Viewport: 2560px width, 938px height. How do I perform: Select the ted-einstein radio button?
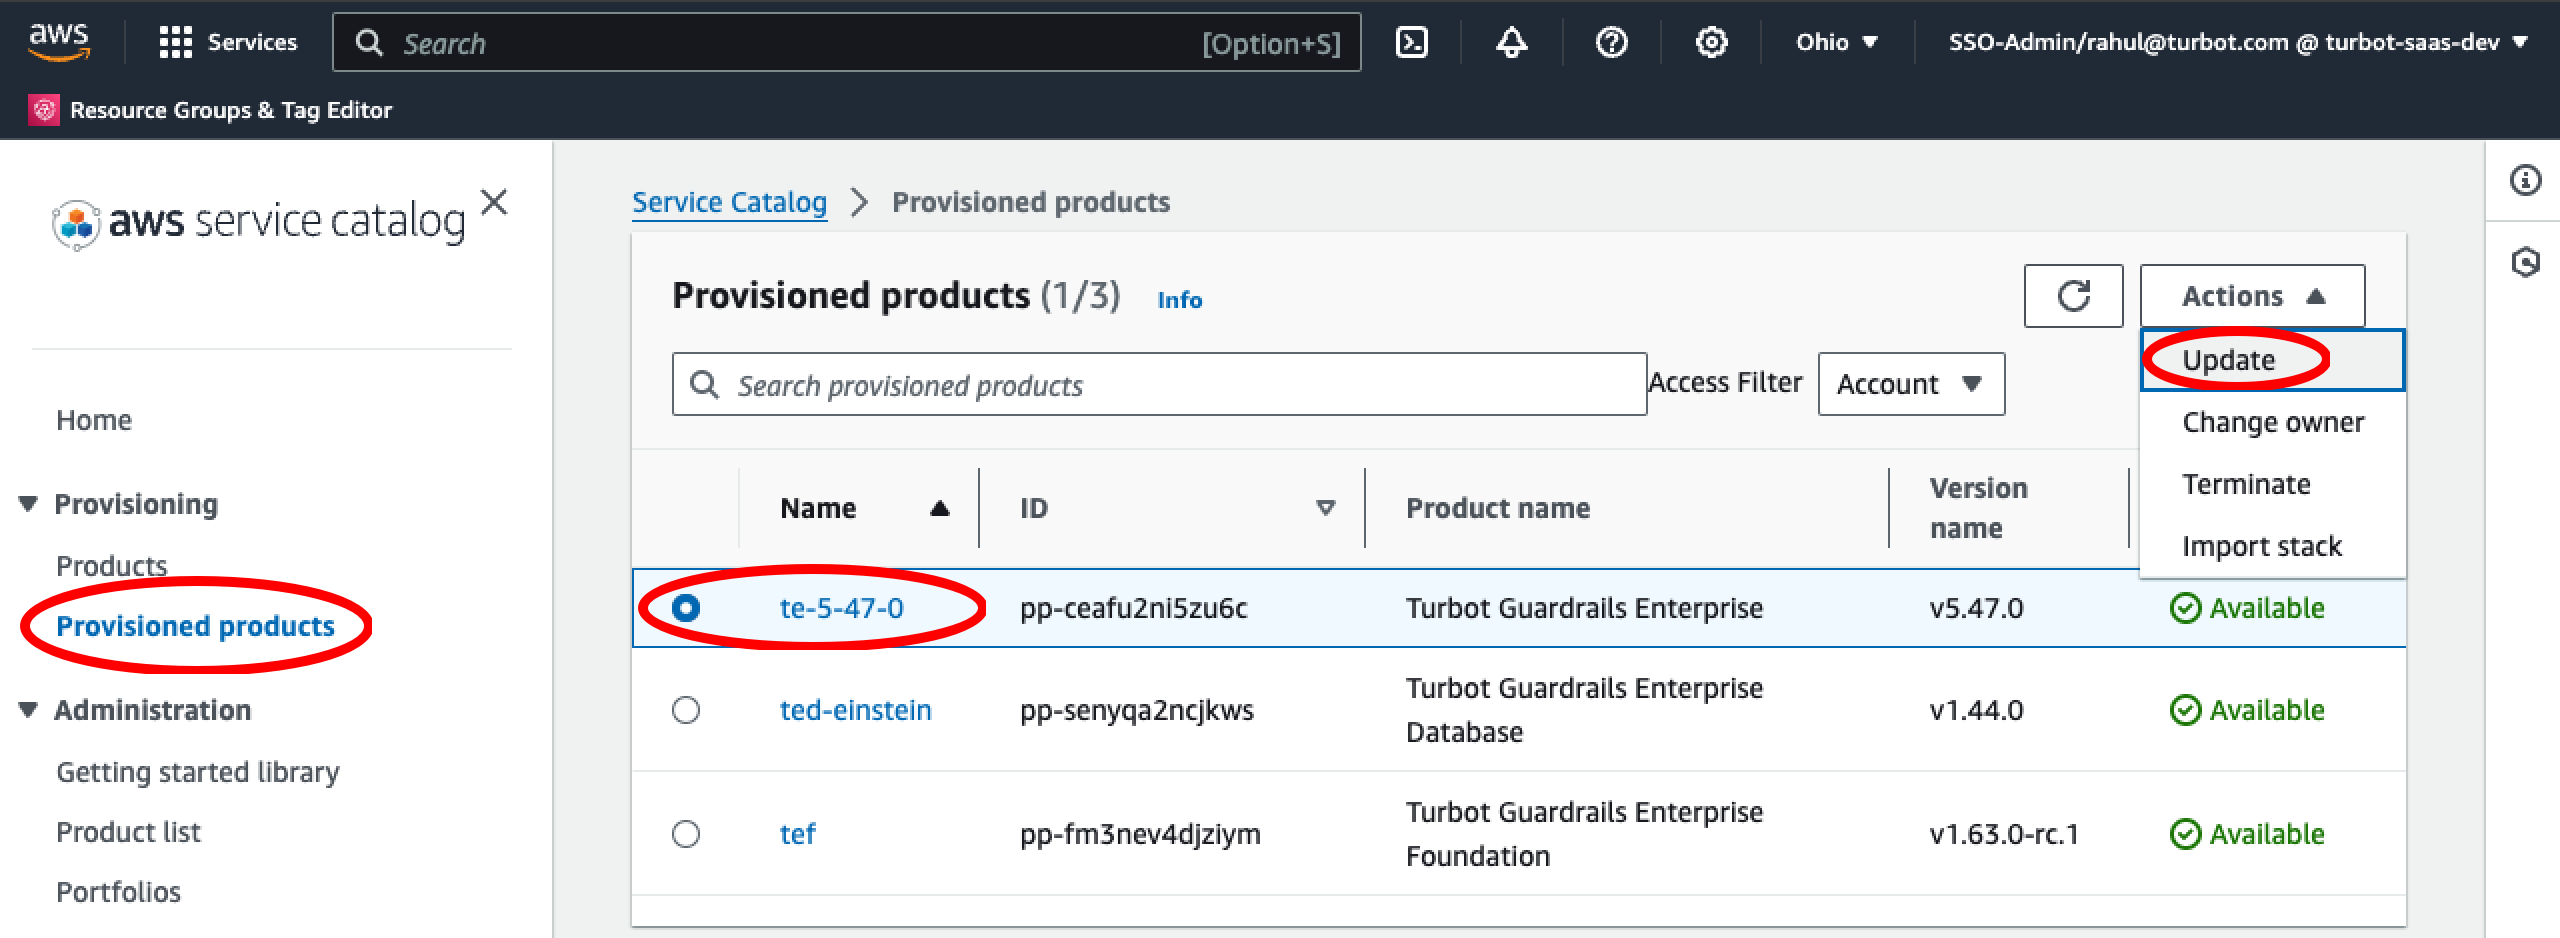coord(686,710)
